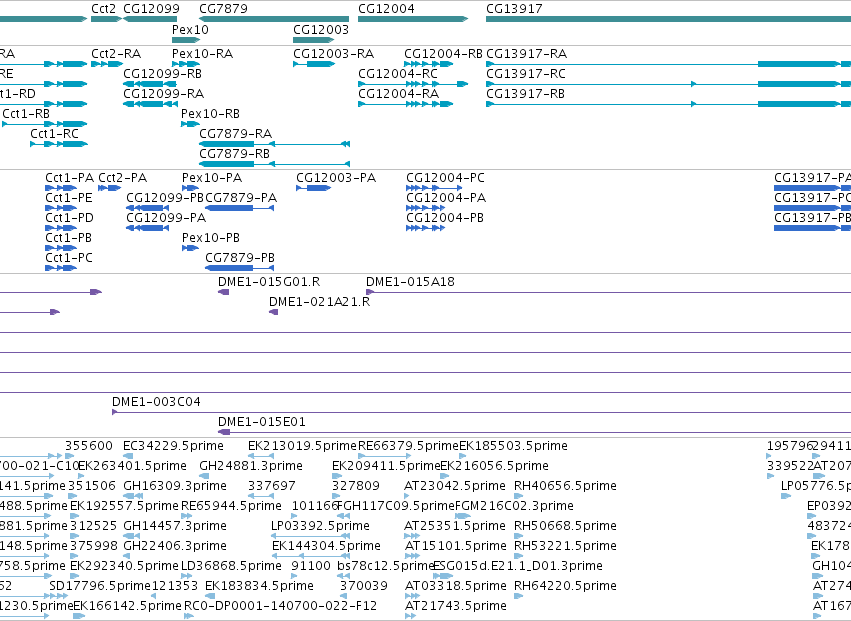Click the DME1-021A21.R feature label
The width and height of the screenshot is (851, 621).
(320, 302)
